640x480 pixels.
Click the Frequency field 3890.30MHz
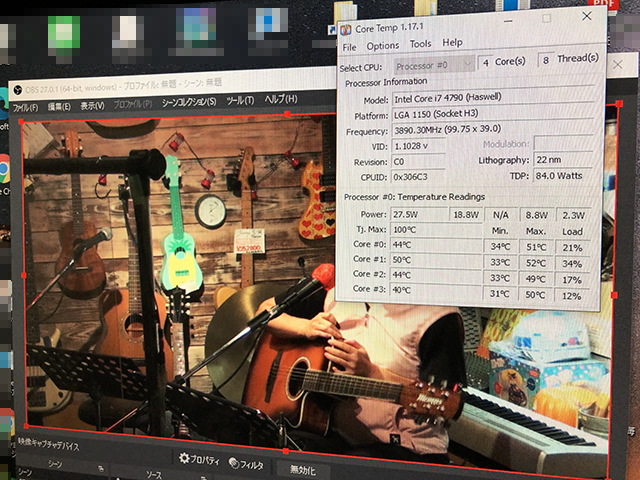pyautogui.click(x=493, y=129)
